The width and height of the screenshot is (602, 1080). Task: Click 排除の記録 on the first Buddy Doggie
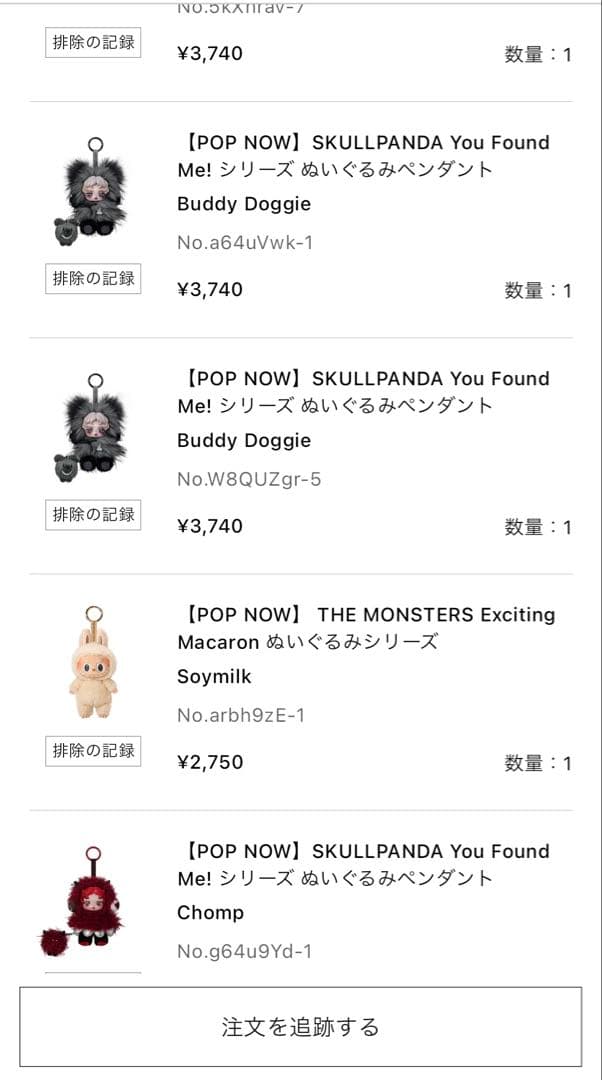tap(92, 279)
